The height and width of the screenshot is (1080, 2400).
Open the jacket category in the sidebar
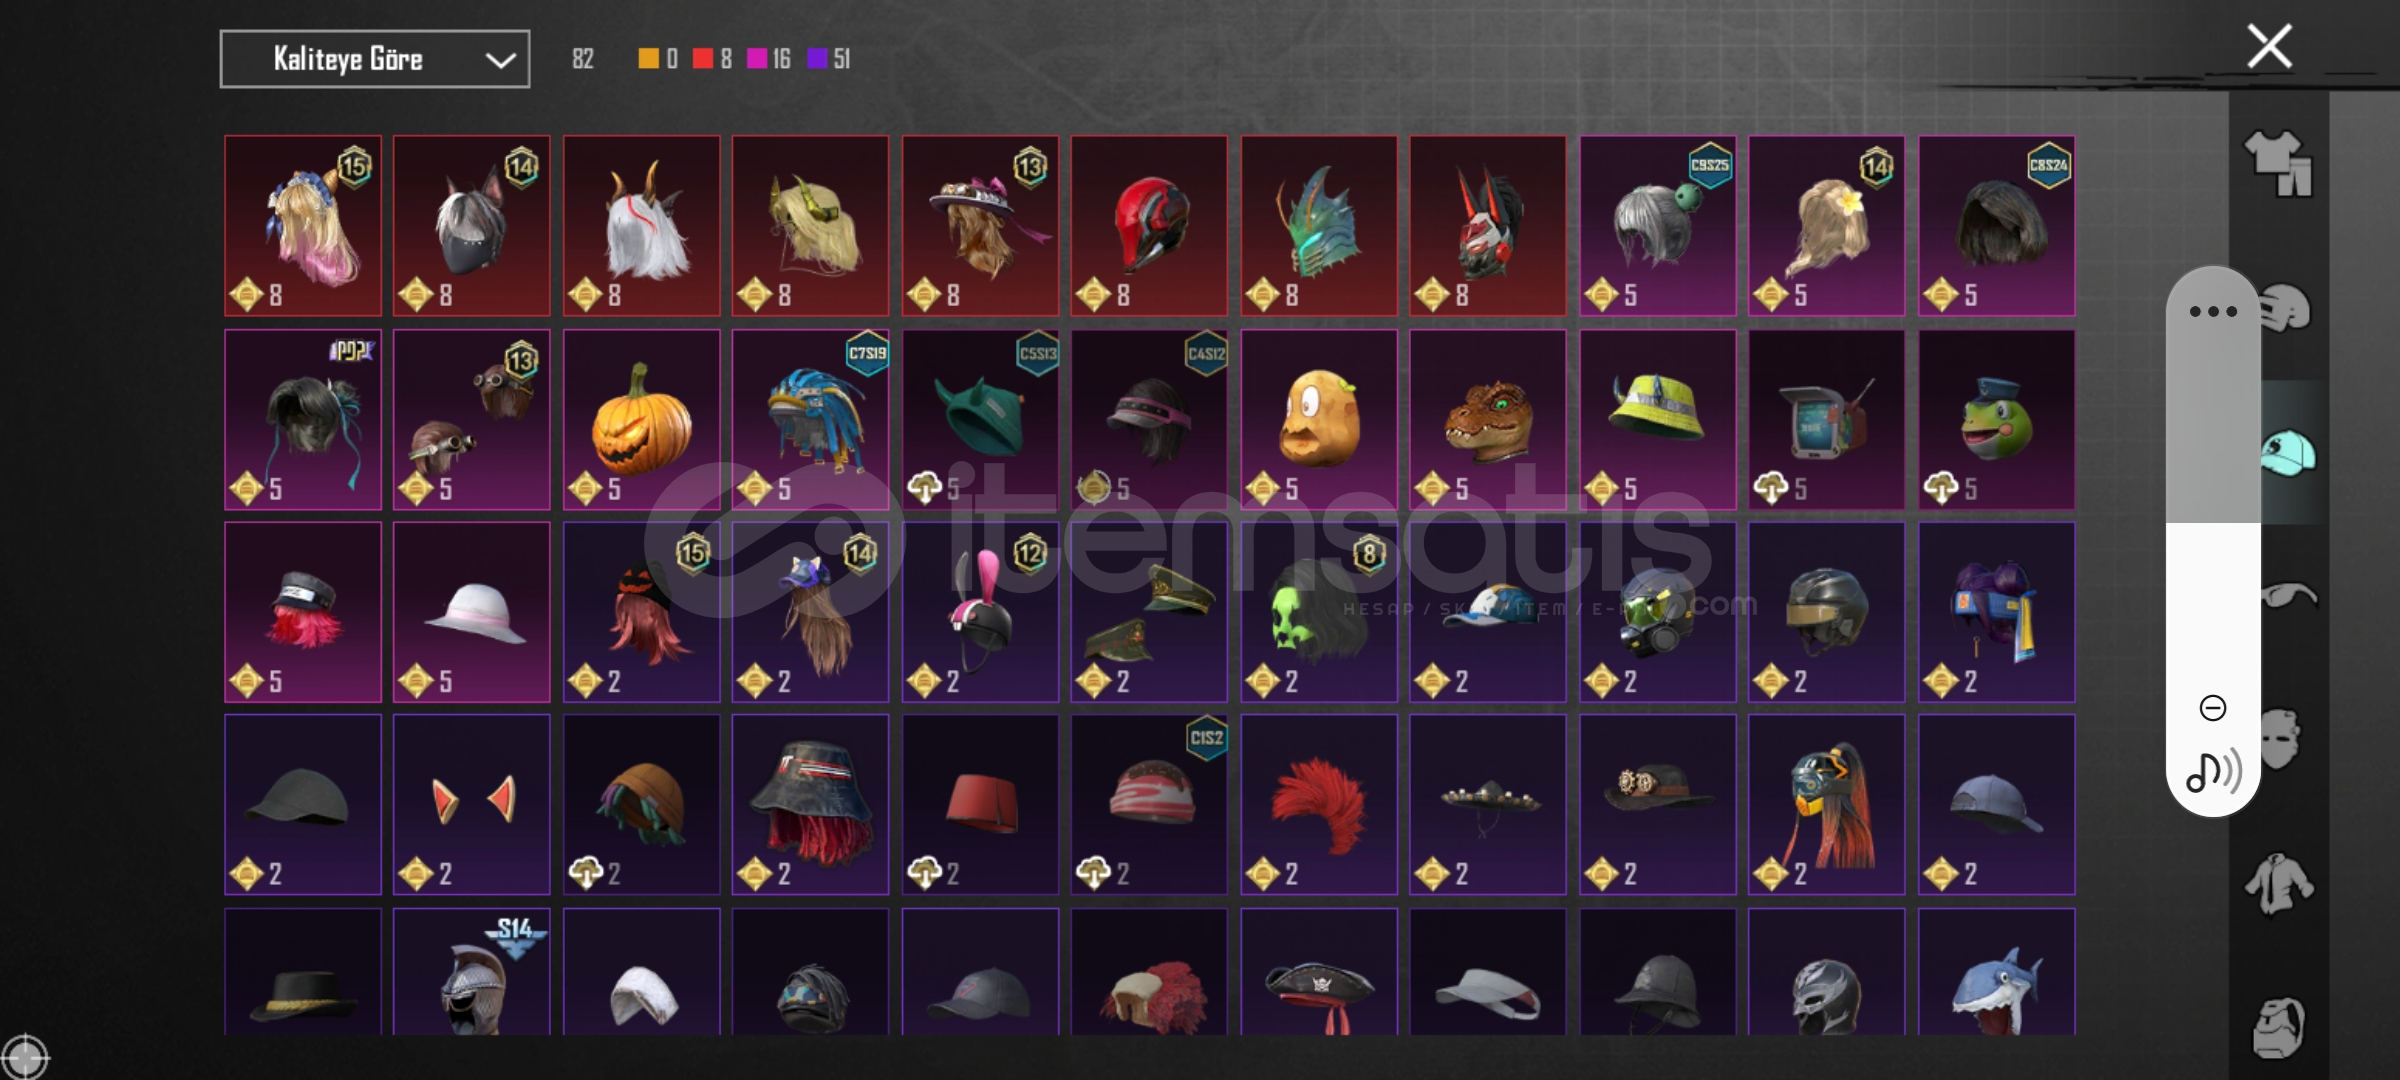(2279, 884)
